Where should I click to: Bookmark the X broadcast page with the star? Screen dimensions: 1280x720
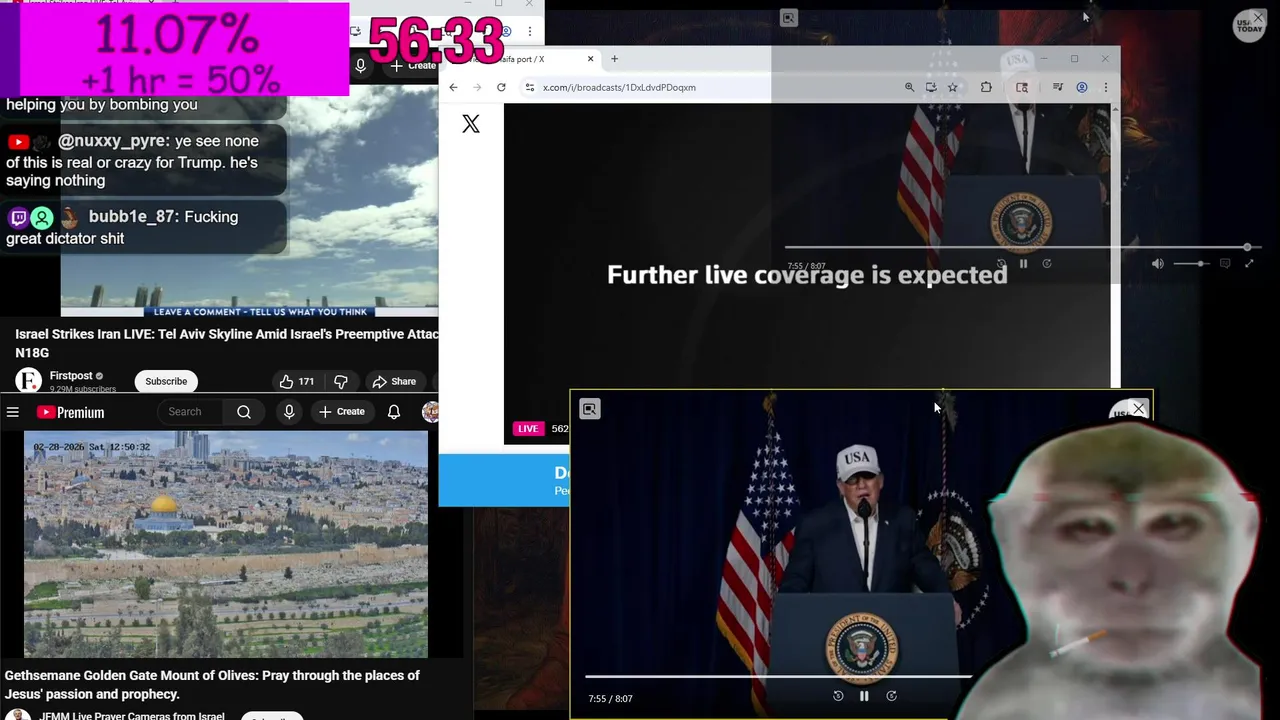pos(952,87)
